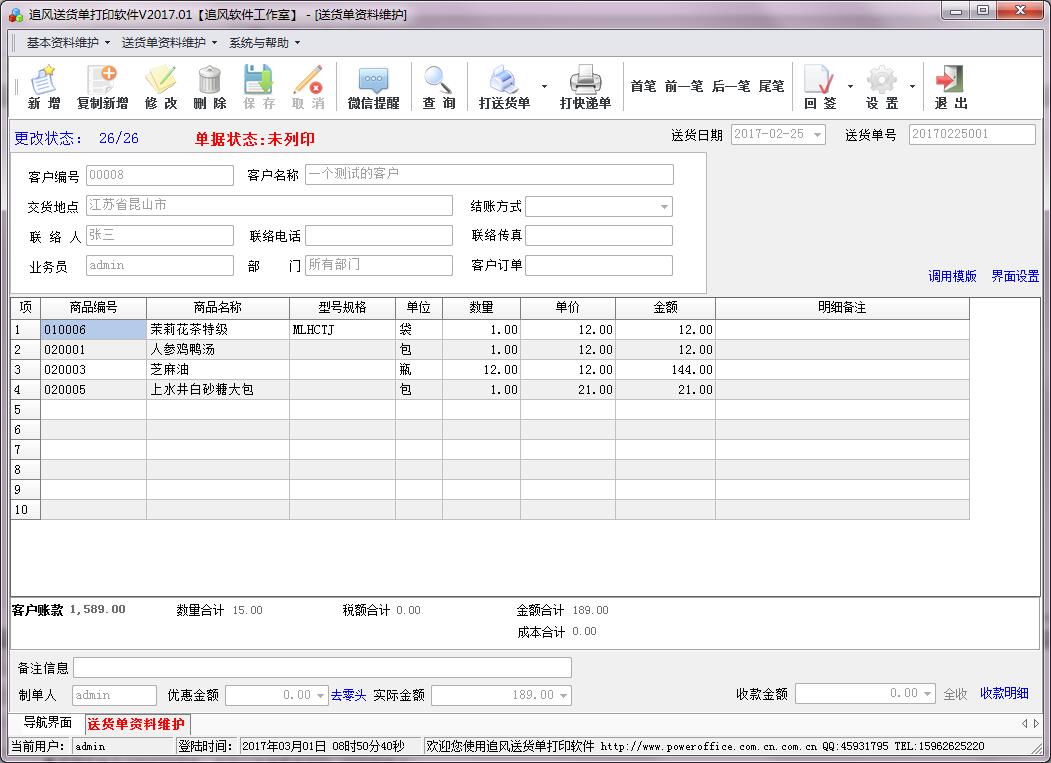This screenshot has height=763, width=1051.
Task: Open the 收款金额 dropdown arrow
Action: [x=927, y=694]
